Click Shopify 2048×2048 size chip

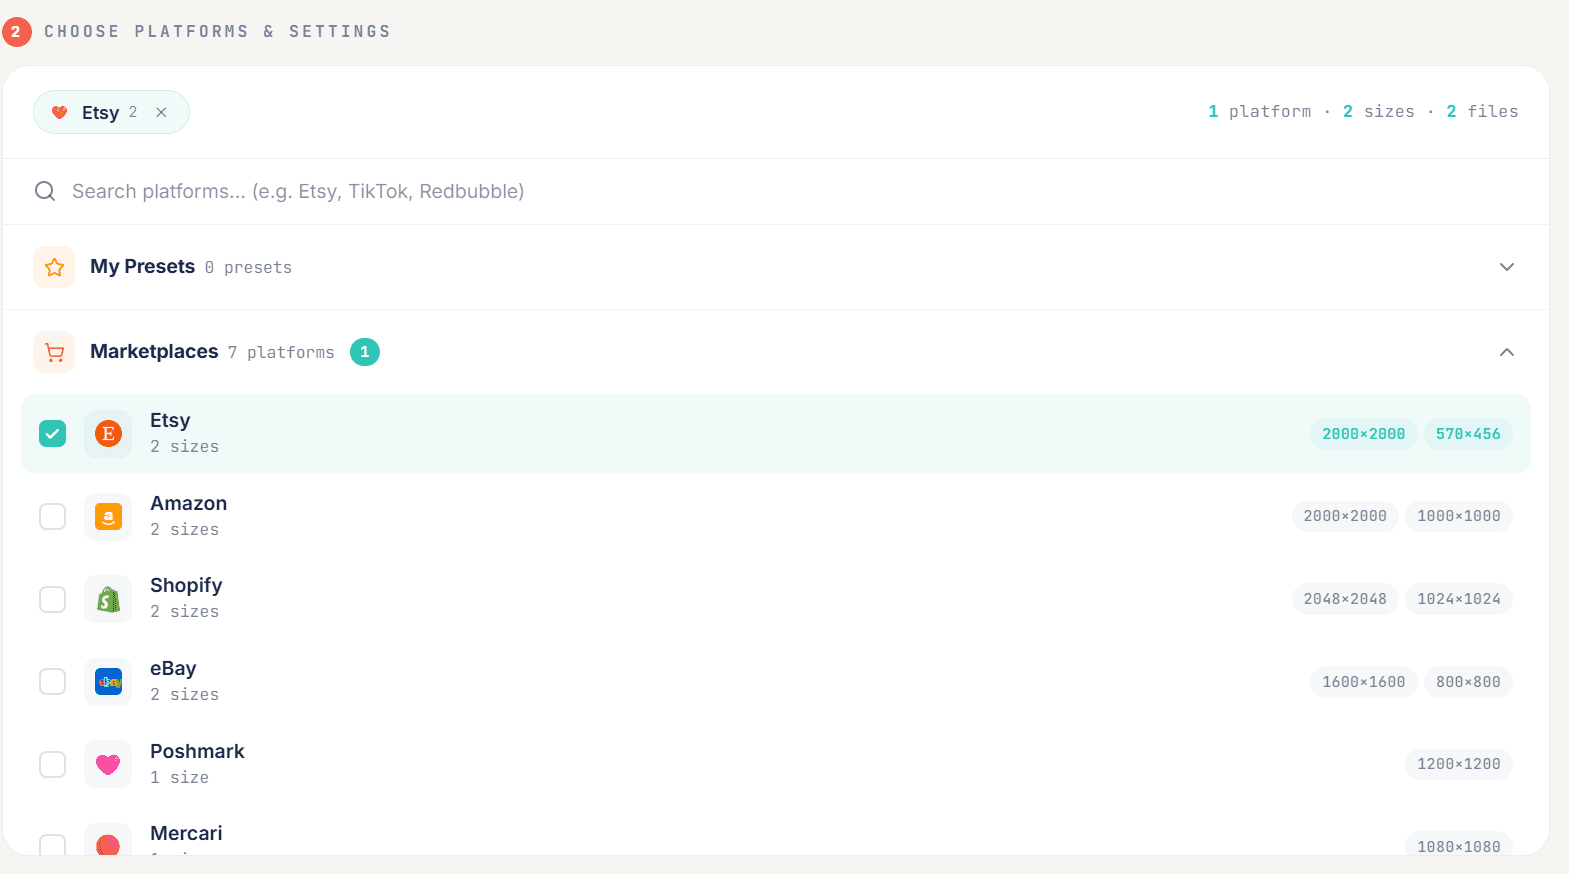(1345, 599)
